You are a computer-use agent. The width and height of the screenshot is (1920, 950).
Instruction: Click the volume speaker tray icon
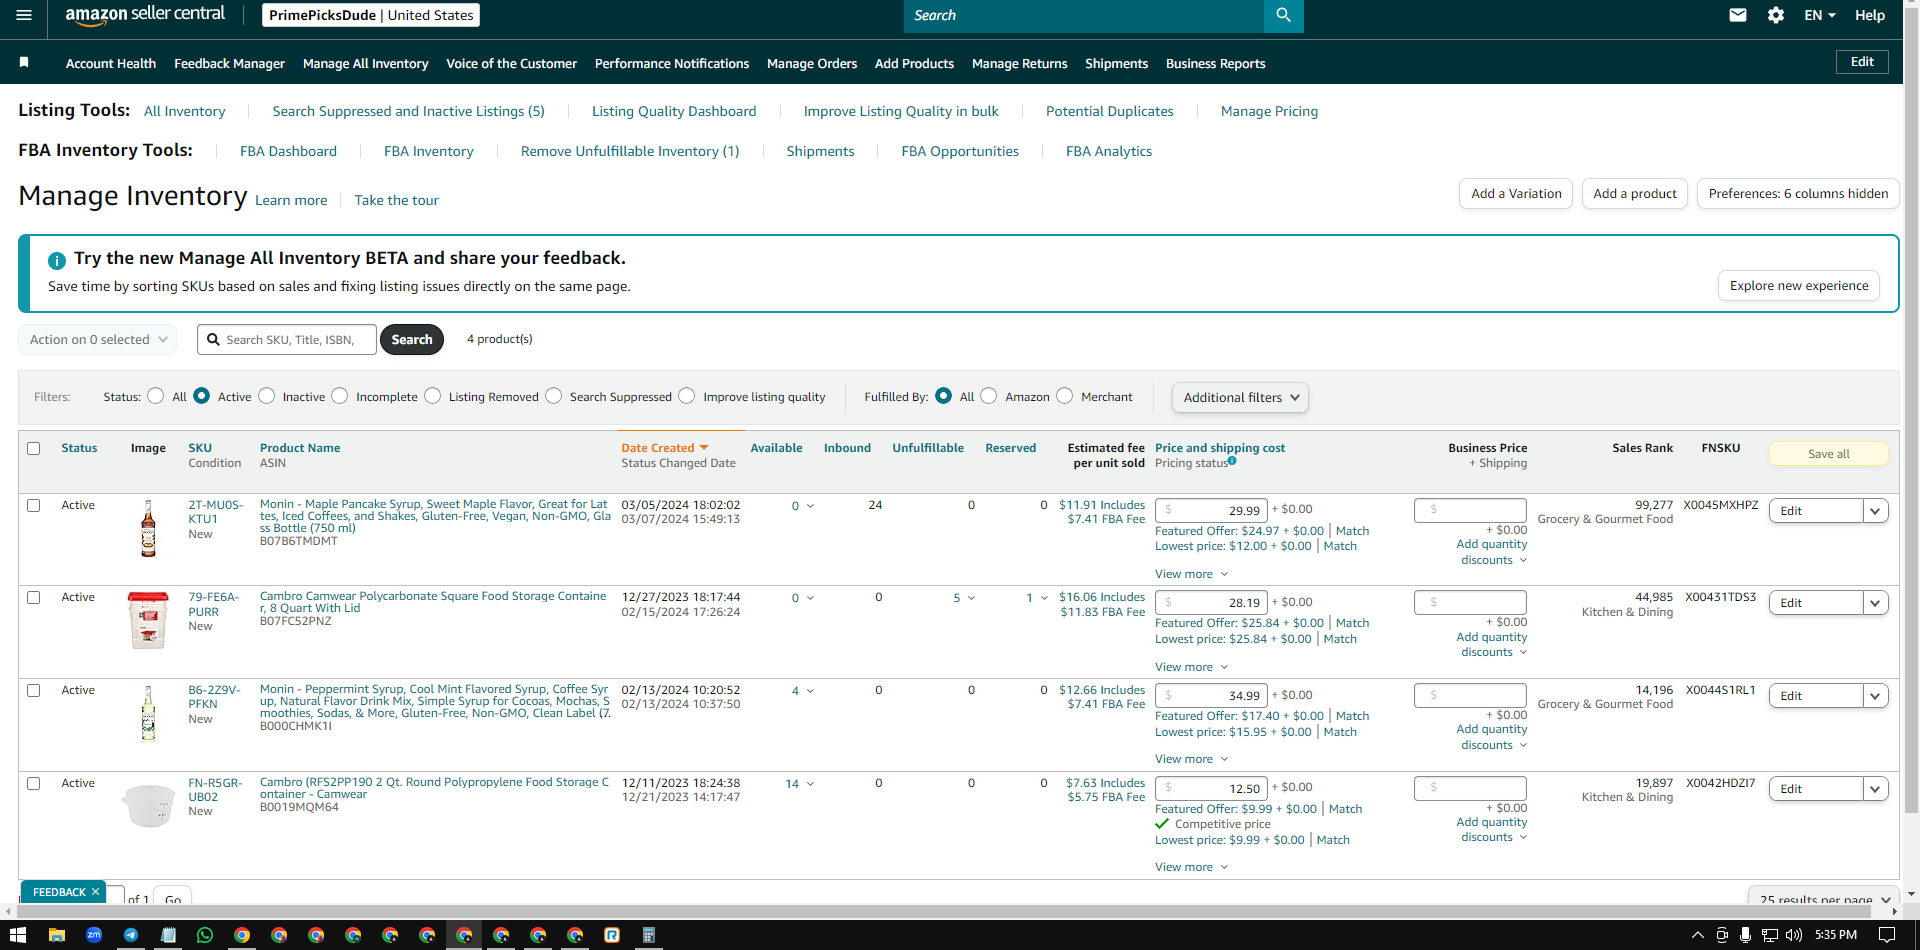(1794, 935)
